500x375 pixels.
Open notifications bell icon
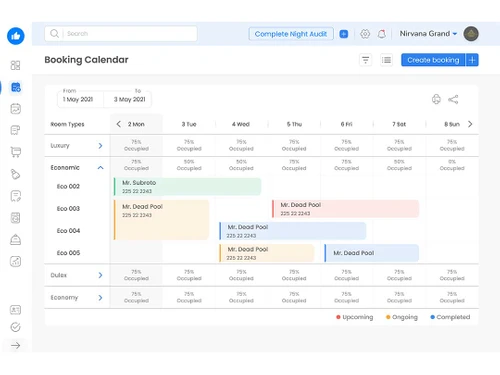point(382,34)
